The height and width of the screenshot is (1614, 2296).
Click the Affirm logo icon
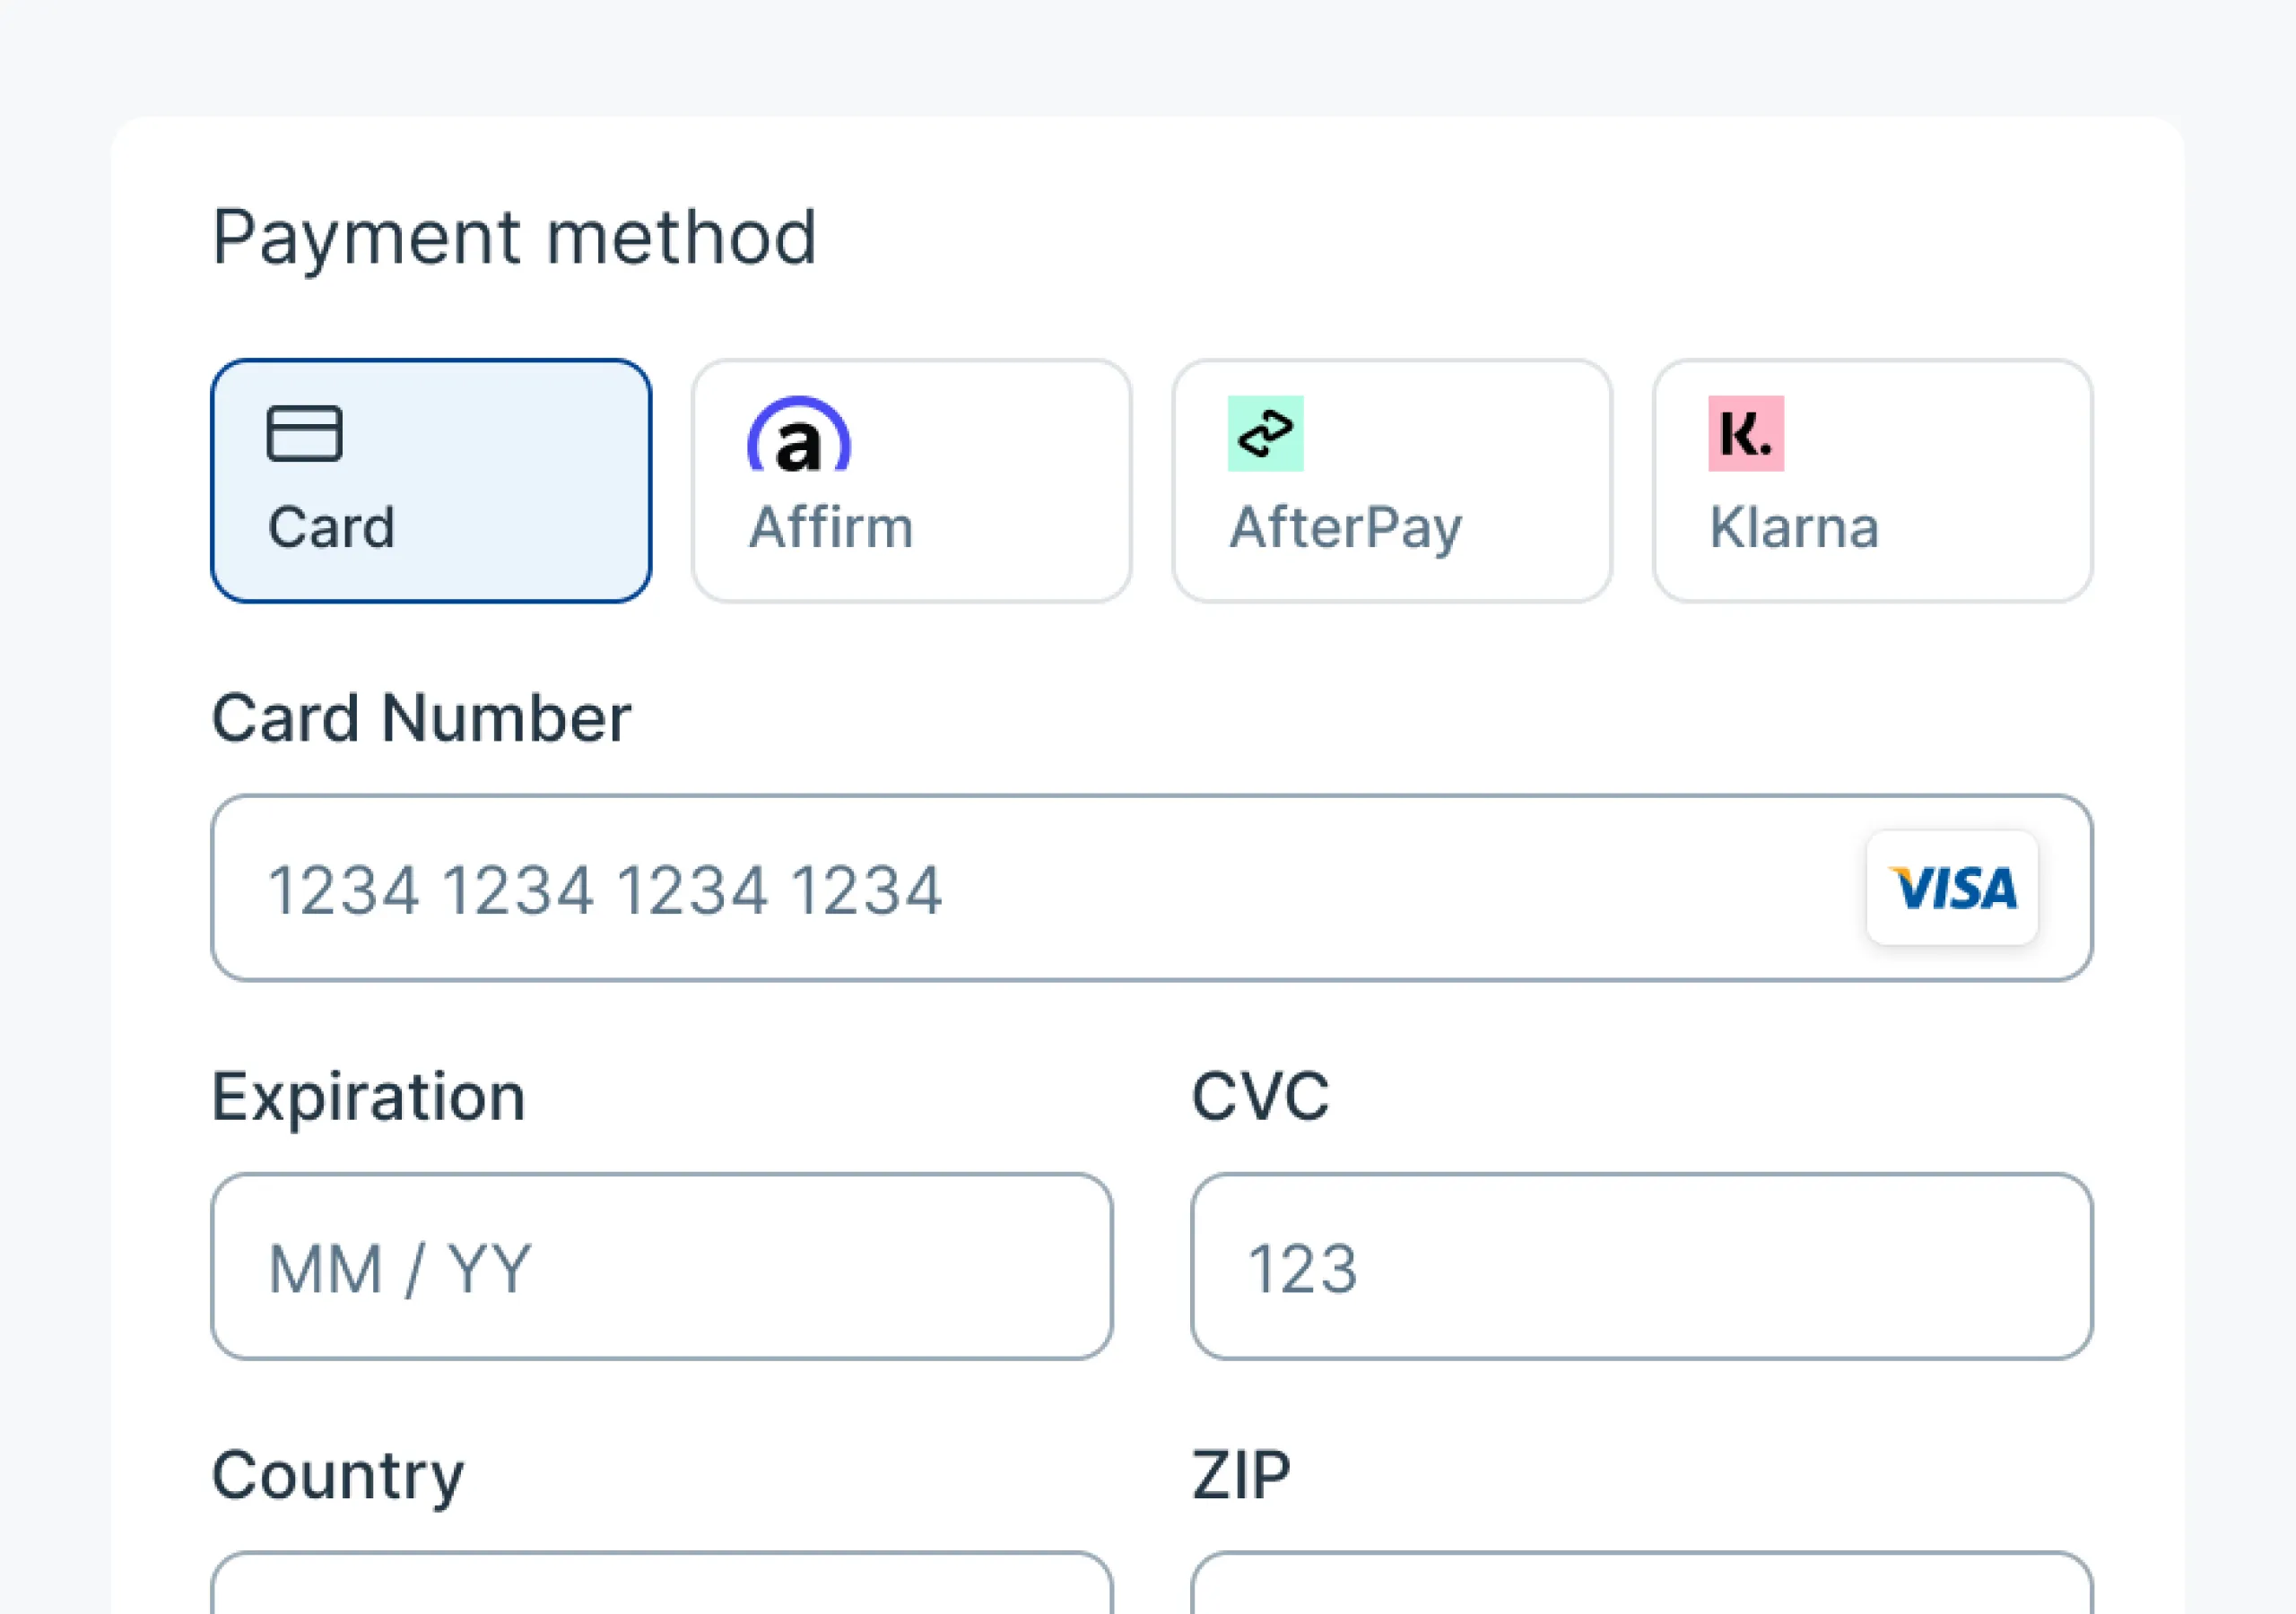coord(798,435)
